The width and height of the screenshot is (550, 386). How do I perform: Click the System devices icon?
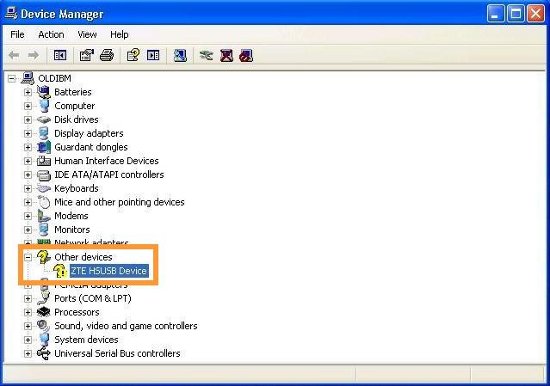point(44,339)
